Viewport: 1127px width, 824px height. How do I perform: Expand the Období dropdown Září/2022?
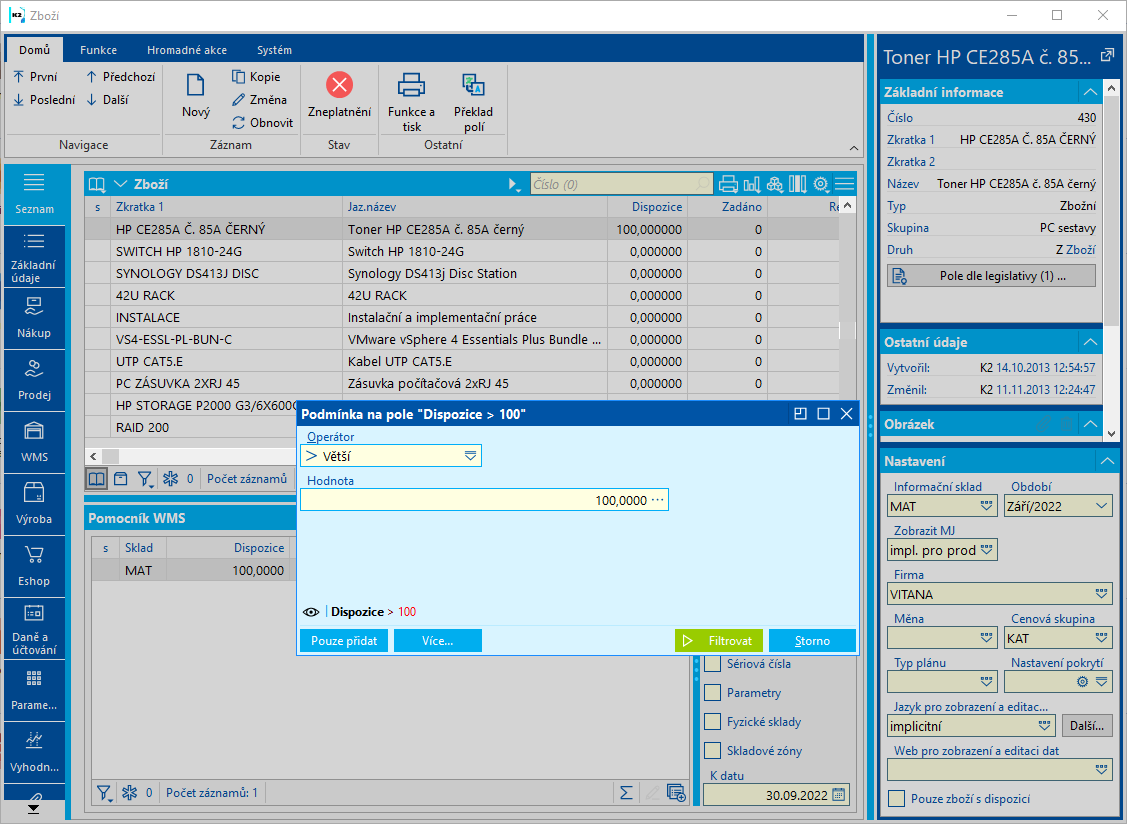[x=1101, y=506]
